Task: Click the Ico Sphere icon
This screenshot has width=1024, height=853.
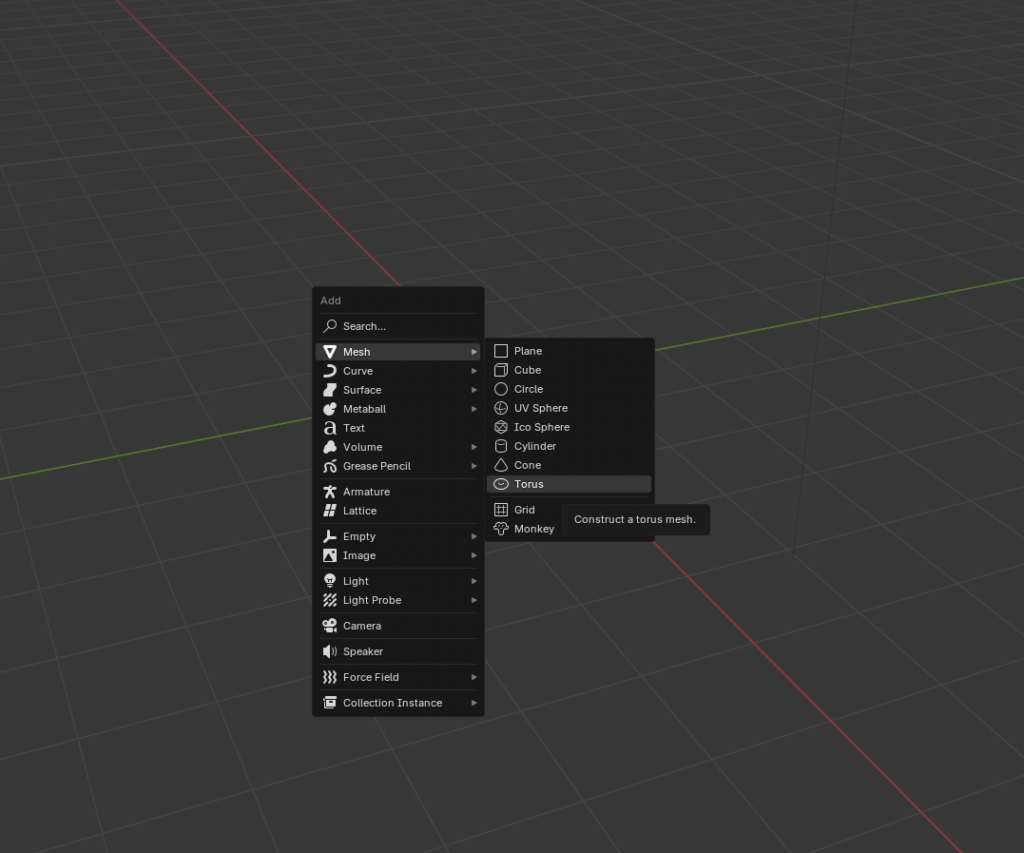Action: pyautogui.click(x=501, y=427)
